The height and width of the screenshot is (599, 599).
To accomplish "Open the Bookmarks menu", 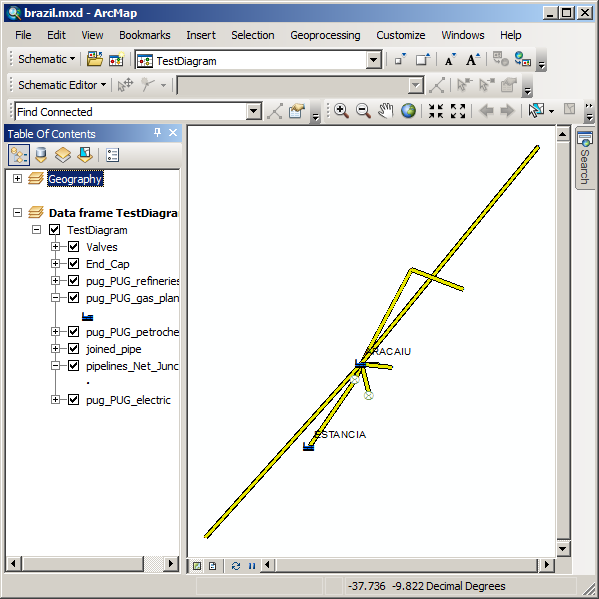I will [145, 35].
